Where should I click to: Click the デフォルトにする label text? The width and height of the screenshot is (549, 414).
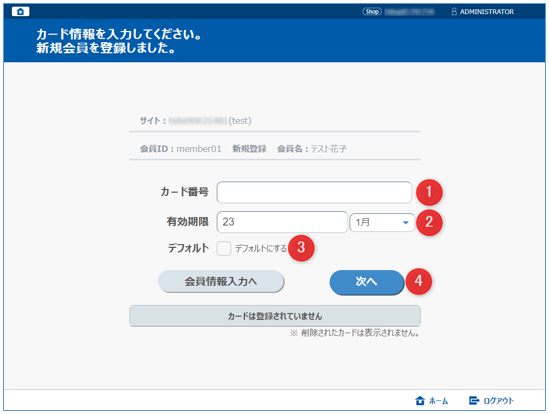coord(261,248)
